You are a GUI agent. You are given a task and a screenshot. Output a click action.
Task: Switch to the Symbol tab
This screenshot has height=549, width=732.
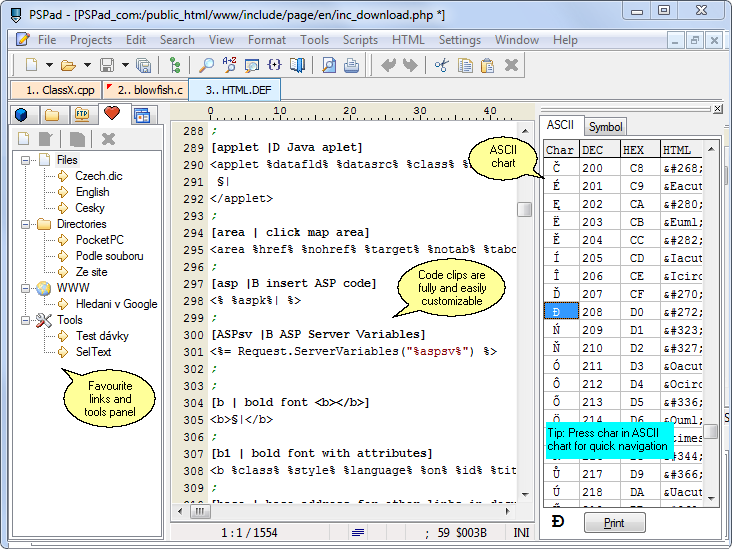[605, 127]
